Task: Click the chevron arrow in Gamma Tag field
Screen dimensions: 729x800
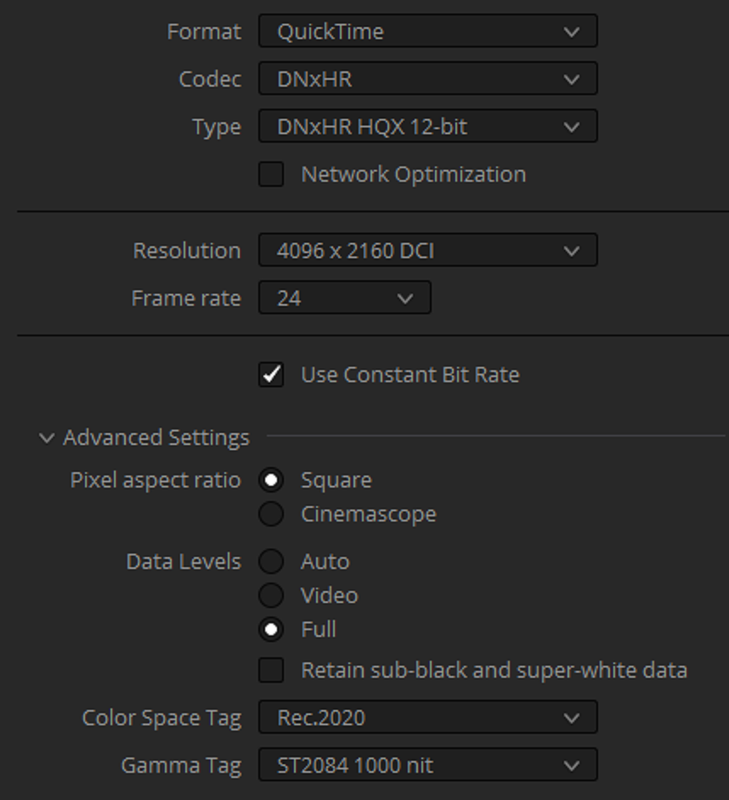Action: pos(571,766)
